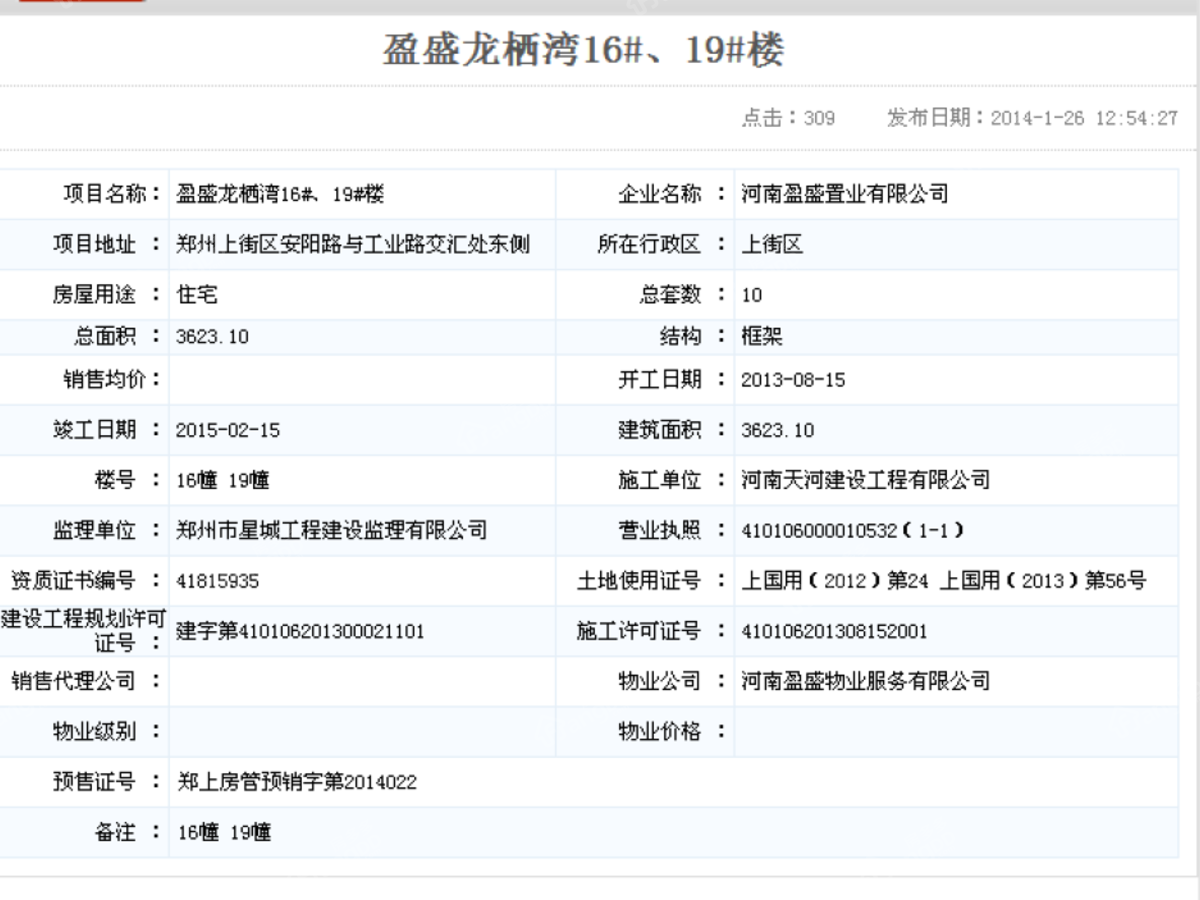
Task: Select supervisor 郑州市星城工程建设监理有限公司
Action: pyautogui.click(x=332, y=530)
